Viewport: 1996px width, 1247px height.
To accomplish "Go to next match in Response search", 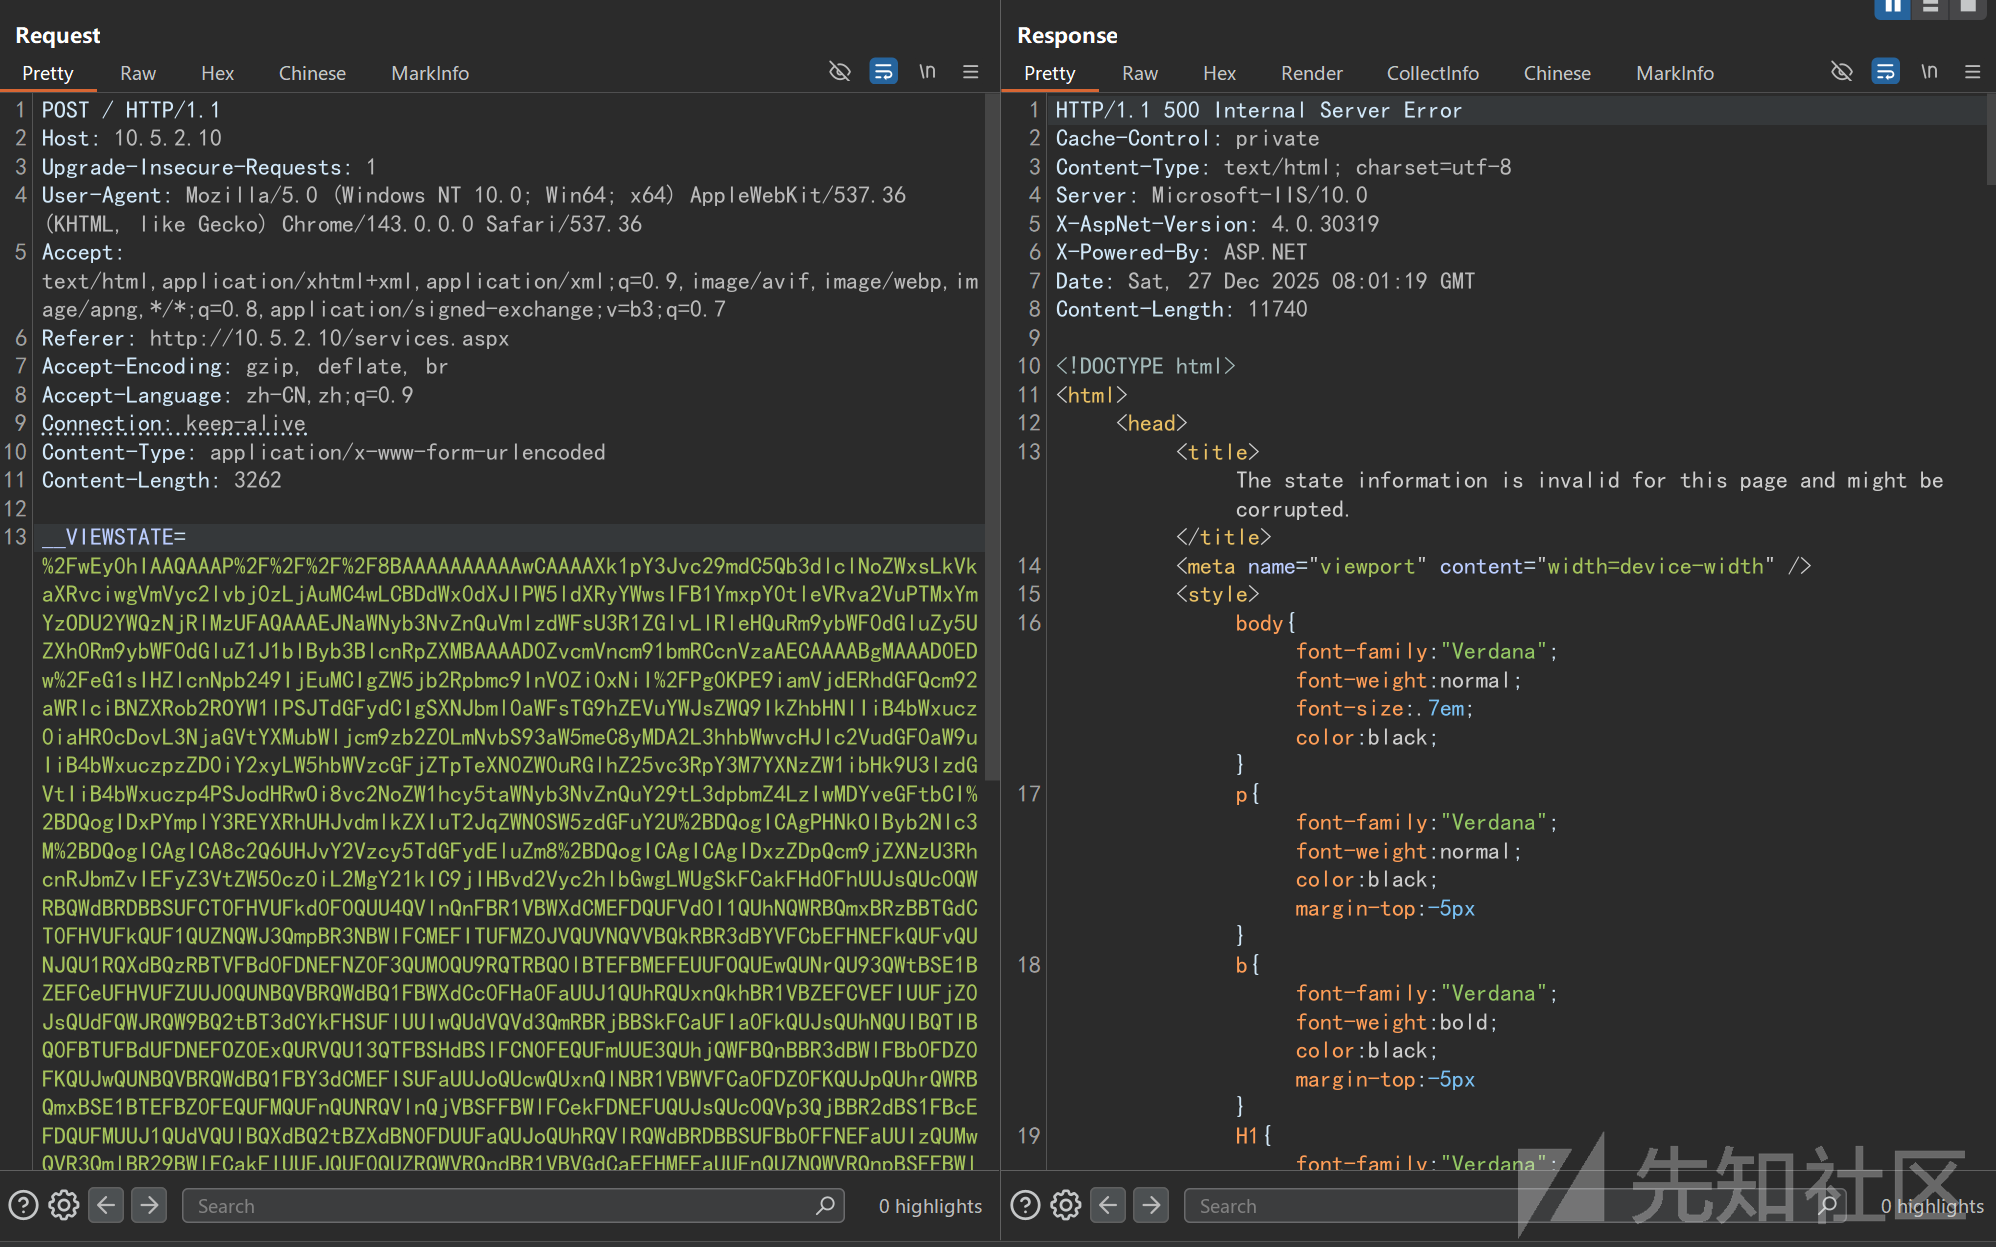I will tap(1151, 1205).
